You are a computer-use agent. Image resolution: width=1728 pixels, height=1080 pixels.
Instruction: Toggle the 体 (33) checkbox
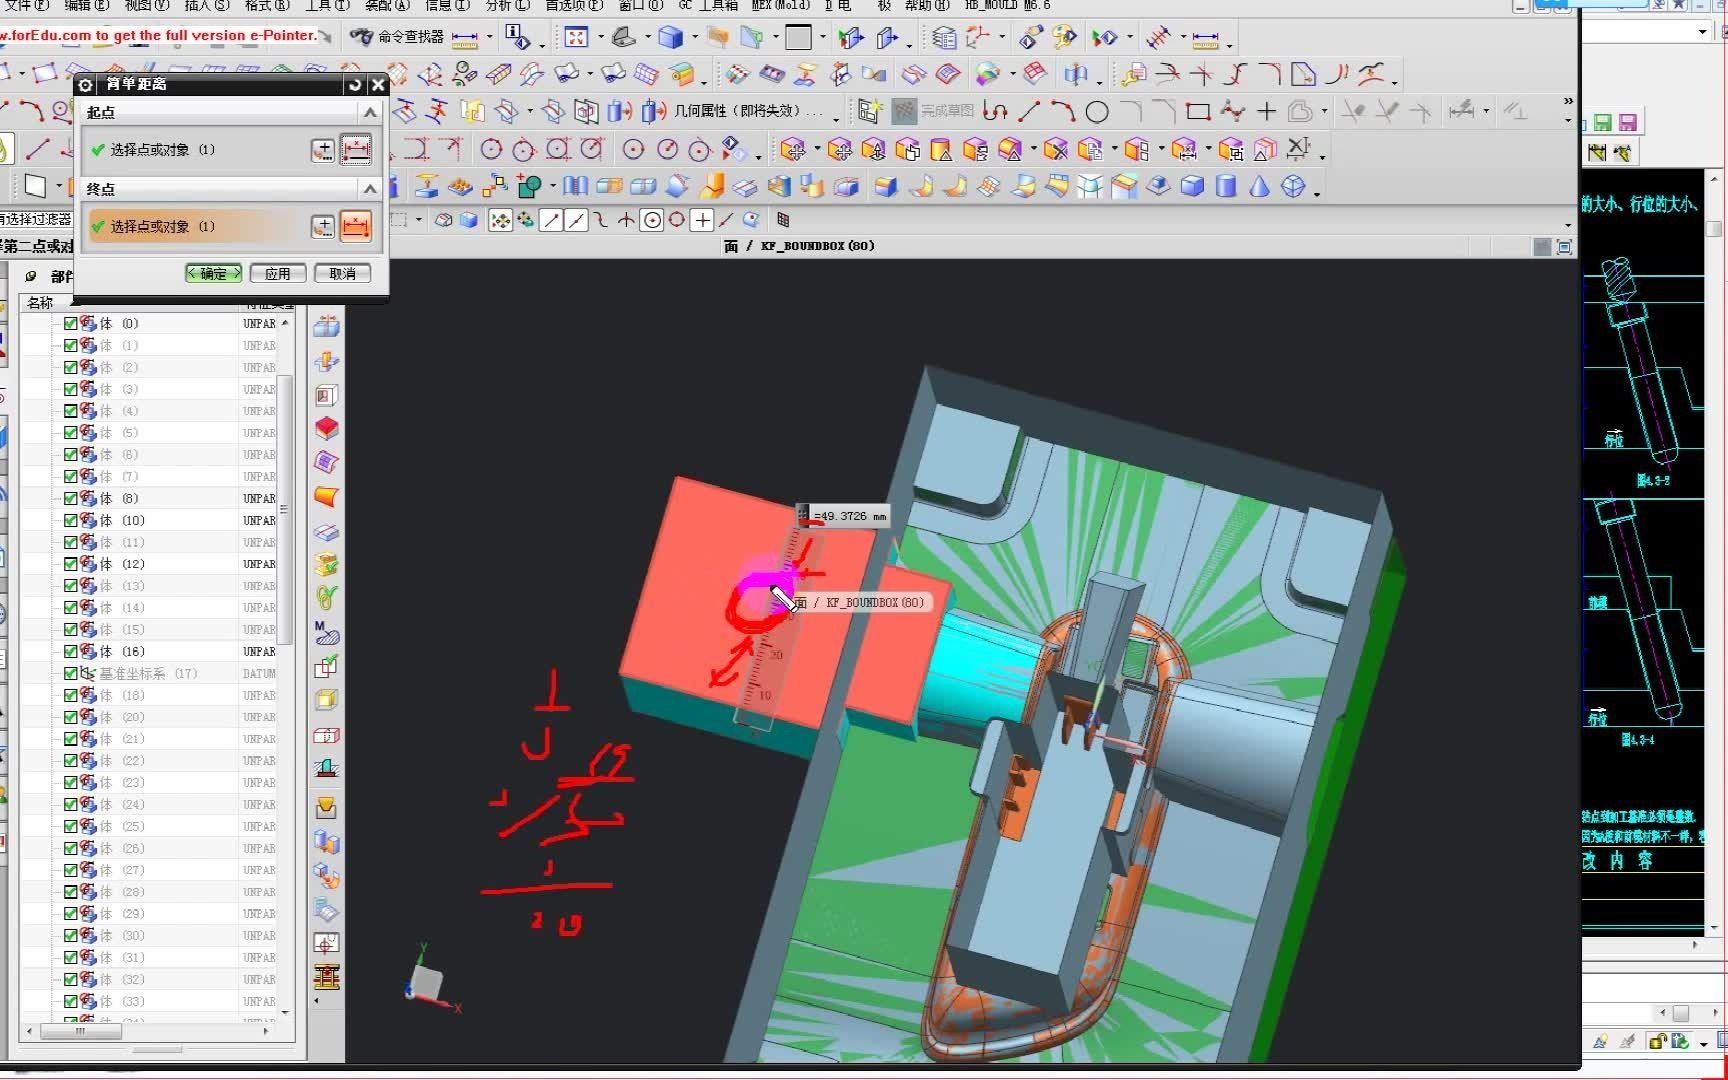(x=70, y=1001)
